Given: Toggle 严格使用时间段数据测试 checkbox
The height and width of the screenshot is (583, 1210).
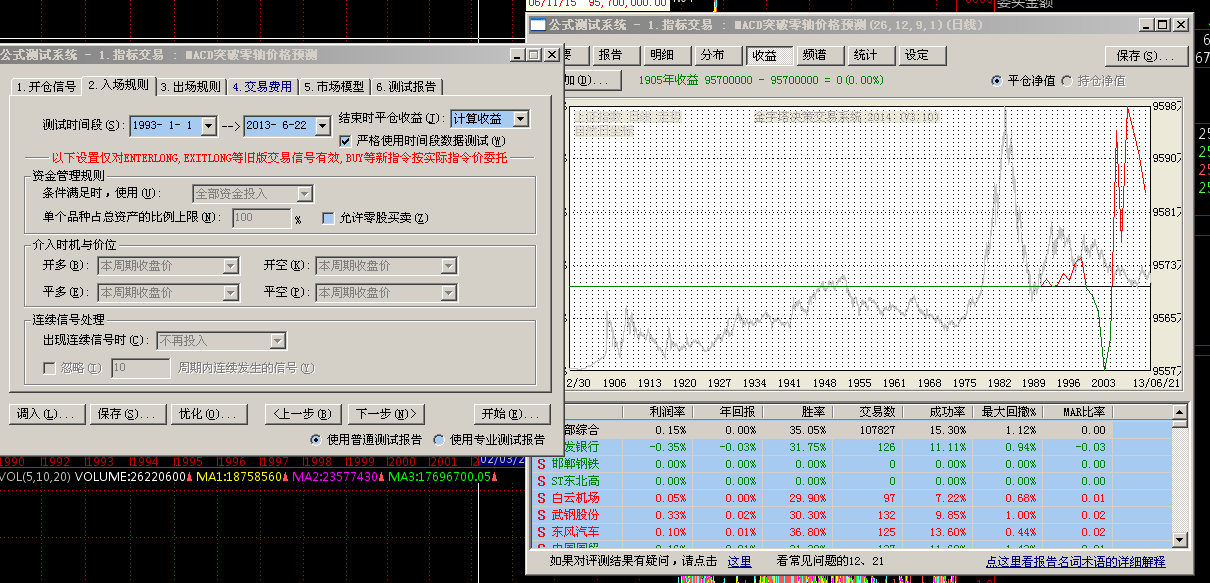Looking at the screenshot, I should tap(346, 141).
